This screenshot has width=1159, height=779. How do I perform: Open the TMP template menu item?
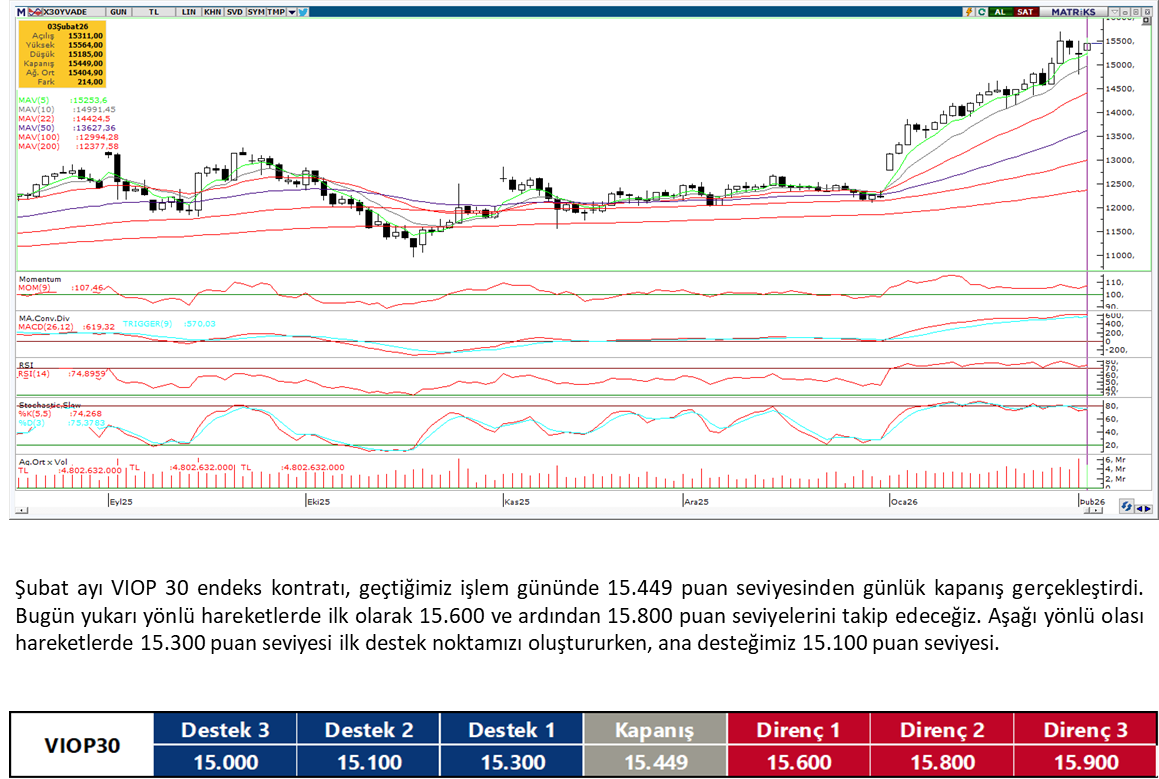(x=275, y=12)
